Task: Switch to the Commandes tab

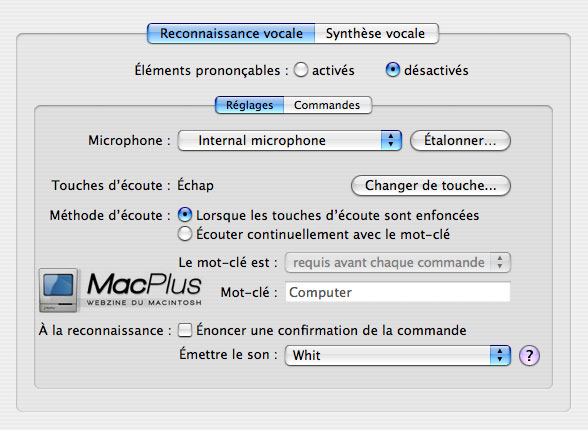Action: pos(327,105)
